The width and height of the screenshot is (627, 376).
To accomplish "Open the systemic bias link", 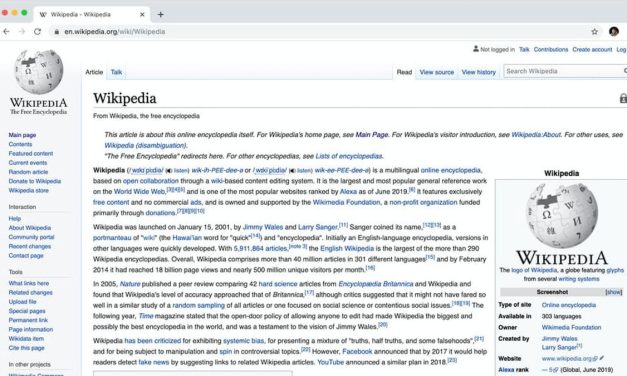I will tap(244, 341).
